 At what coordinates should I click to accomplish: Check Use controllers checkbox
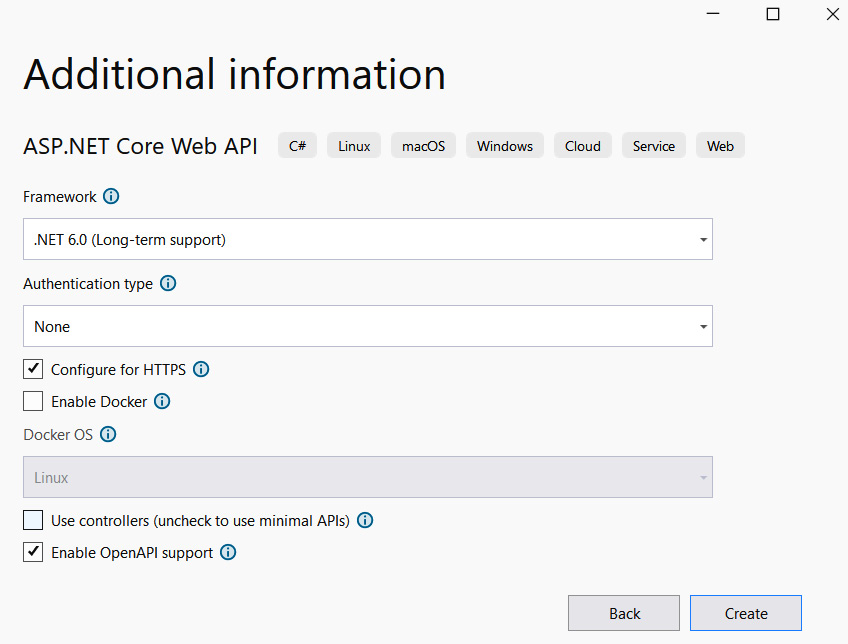[33, 520]
